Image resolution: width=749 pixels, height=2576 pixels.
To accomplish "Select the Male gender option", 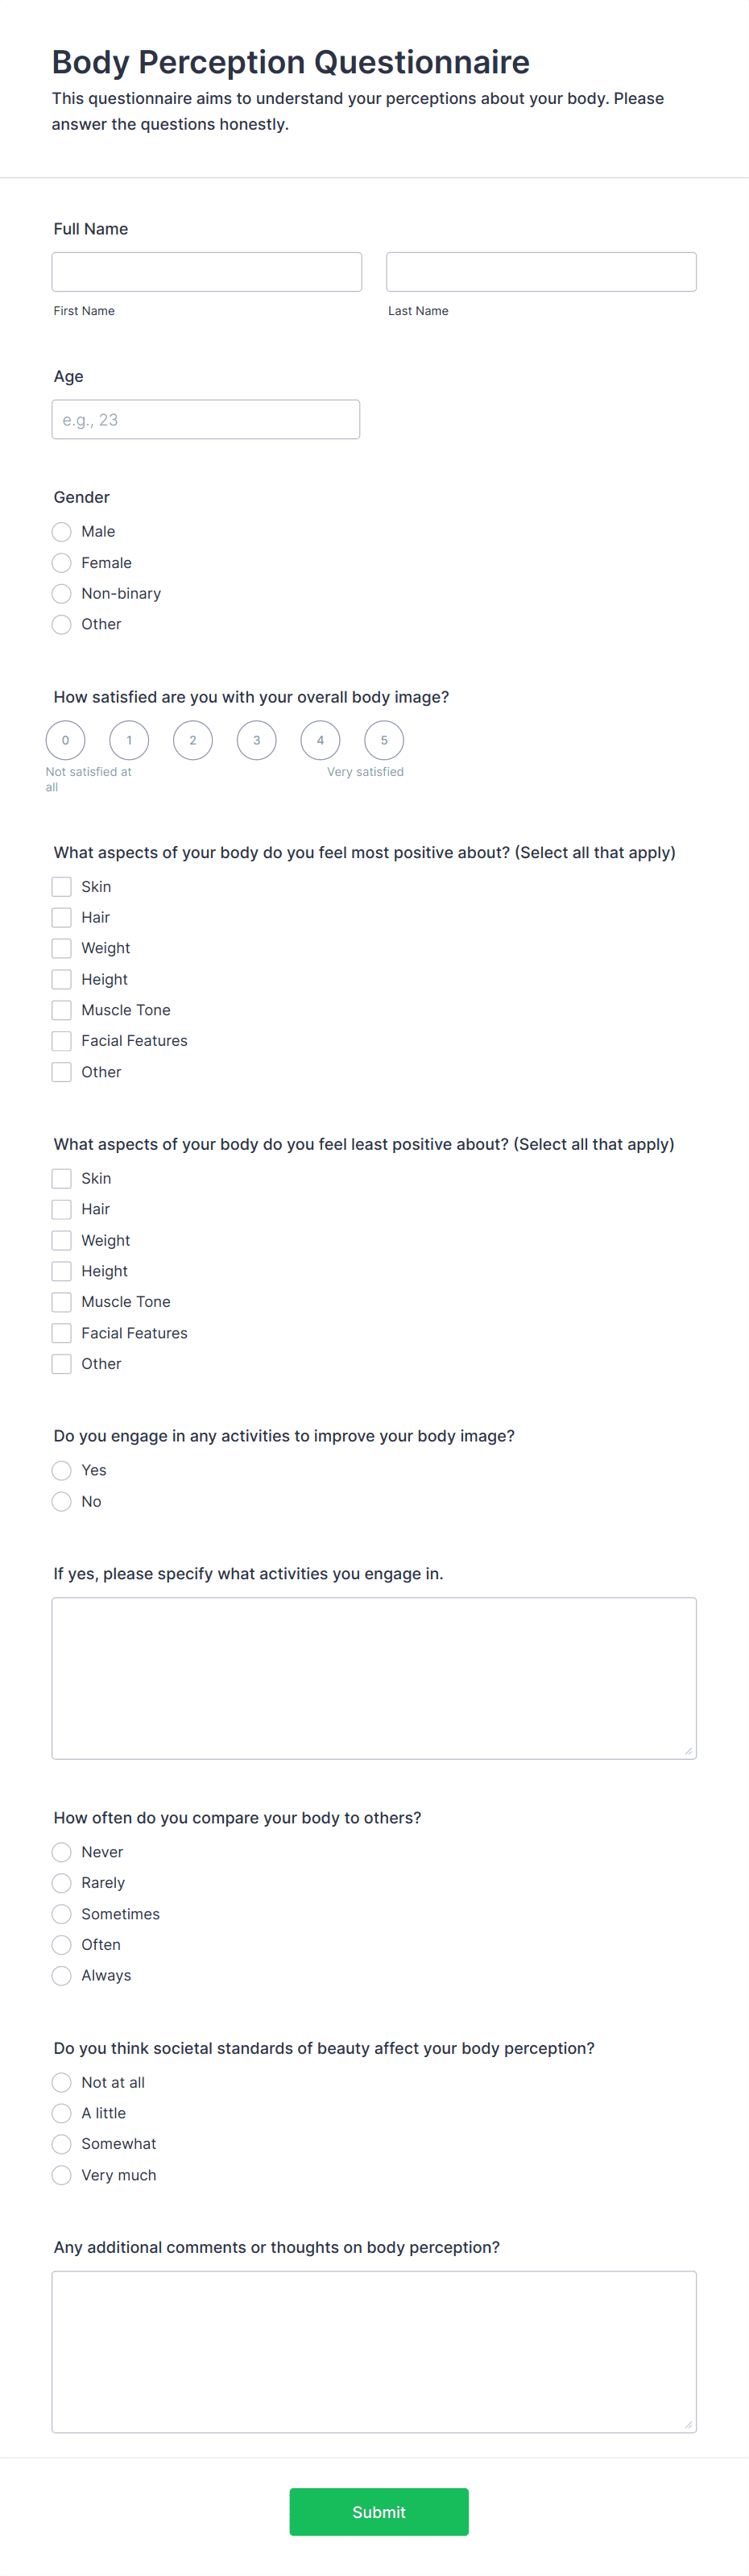I will click(x=61, y=532).
